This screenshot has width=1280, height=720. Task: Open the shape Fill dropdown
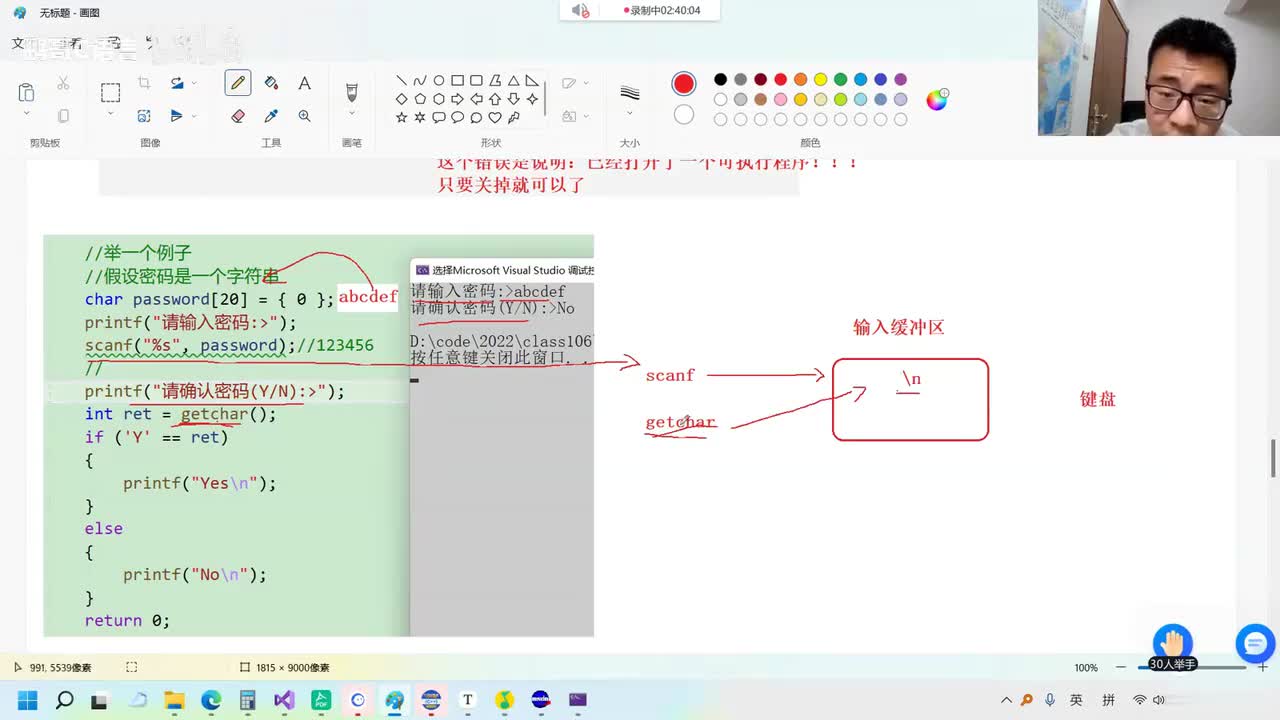tap(575, 116)
